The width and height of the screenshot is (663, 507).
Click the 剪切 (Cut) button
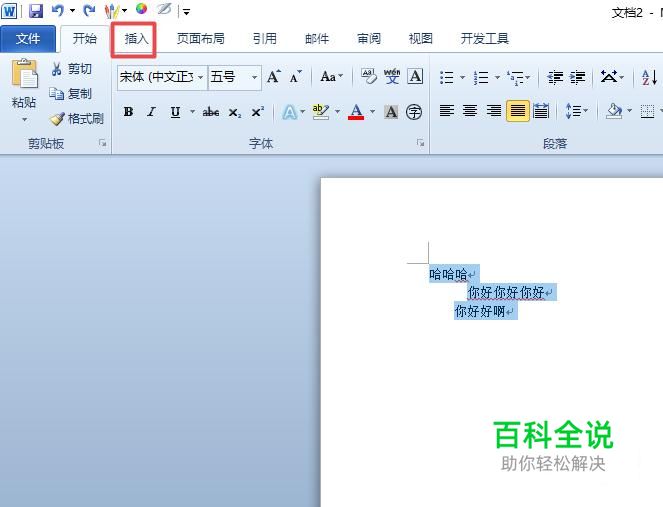tap(72, 69)
